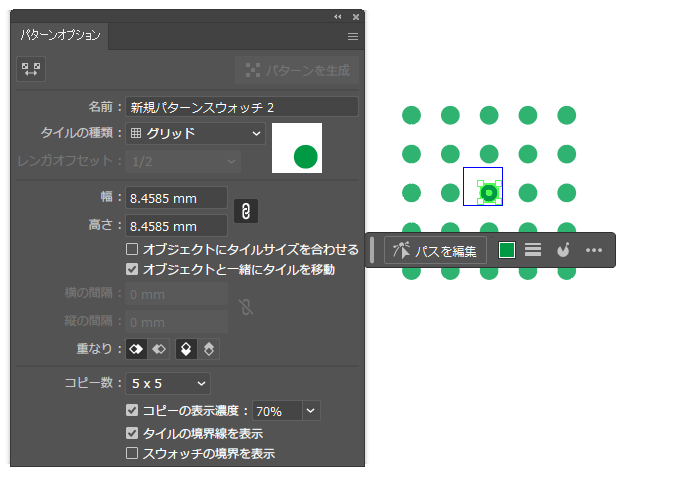Uncheck タイルの境界線を表示 checkbox
Image resolution: width=674 pixels, height=481 pixels.
[x=132, y=433]
